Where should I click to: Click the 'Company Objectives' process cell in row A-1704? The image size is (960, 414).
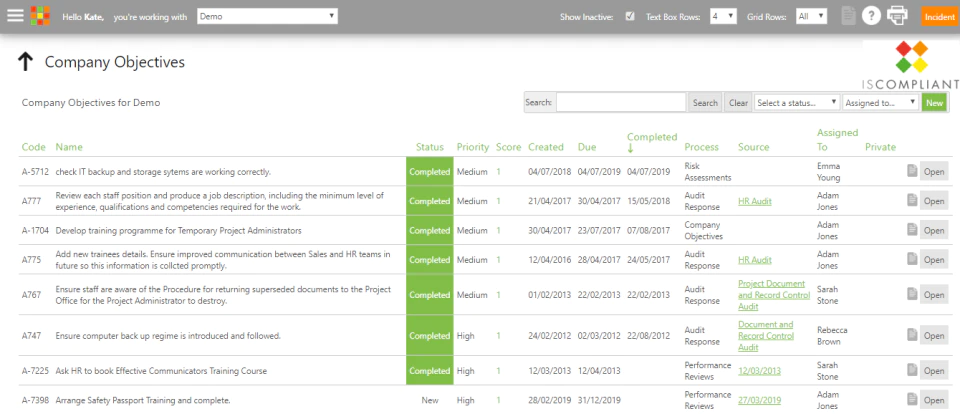pyautogui.click(x=703, y=230)
